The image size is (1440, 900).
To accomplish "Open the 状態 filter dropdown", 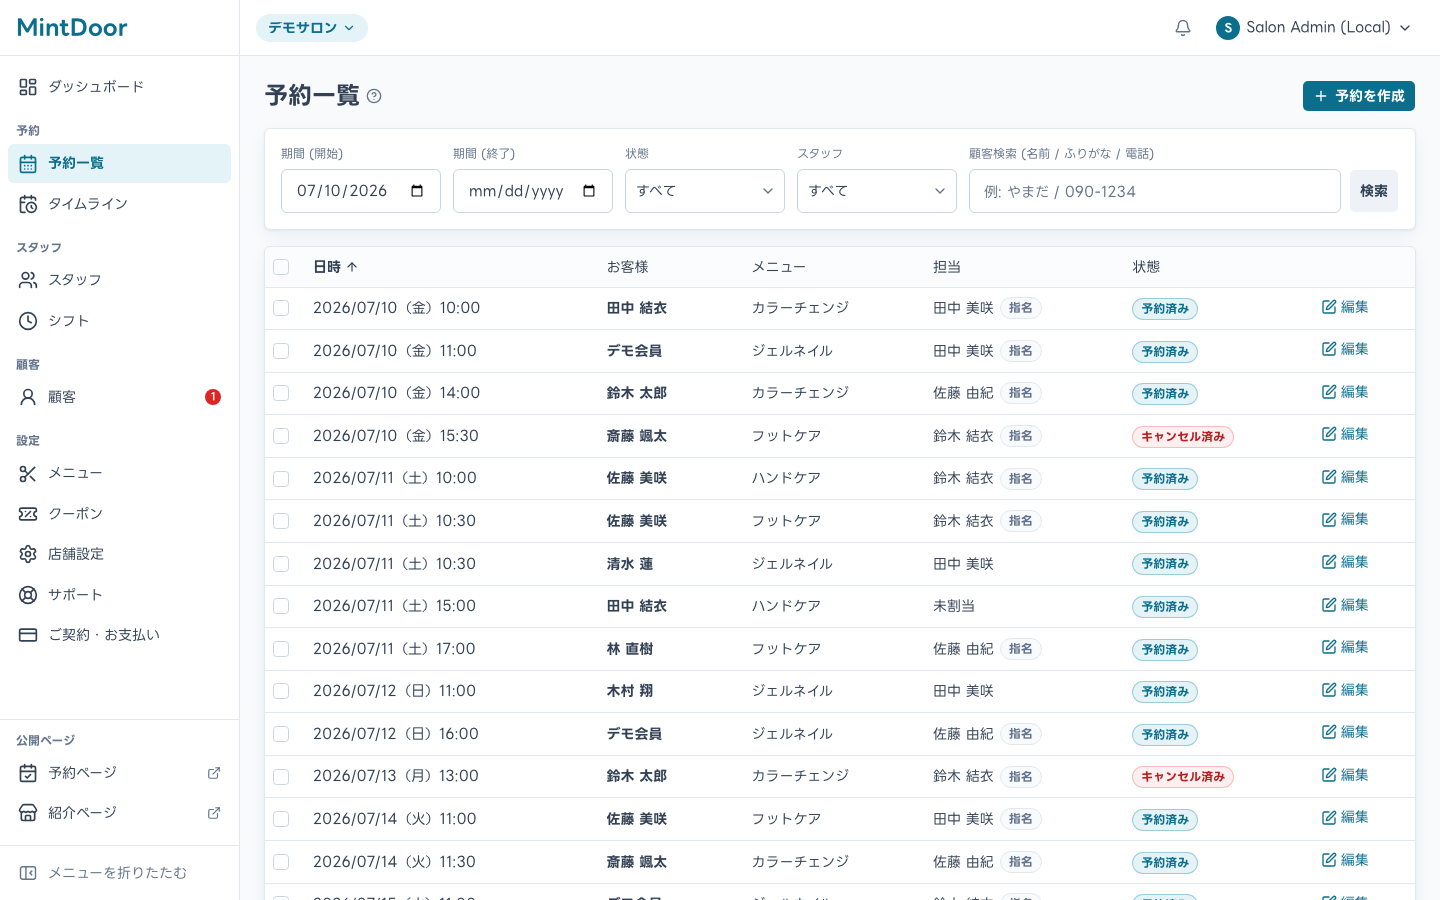I will point(705,191).
